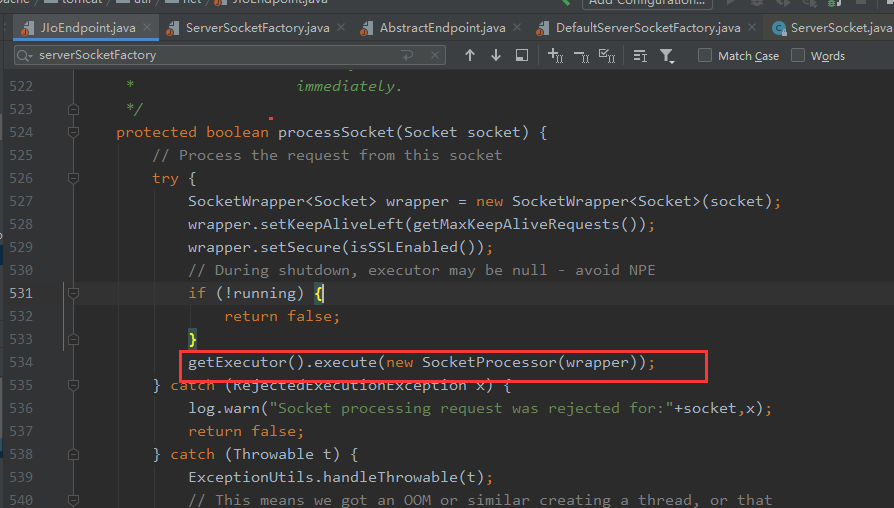This screenshot has width=894, height=508.
Task: Click getExecutor() call on line 534
Action: coord(246,362)
